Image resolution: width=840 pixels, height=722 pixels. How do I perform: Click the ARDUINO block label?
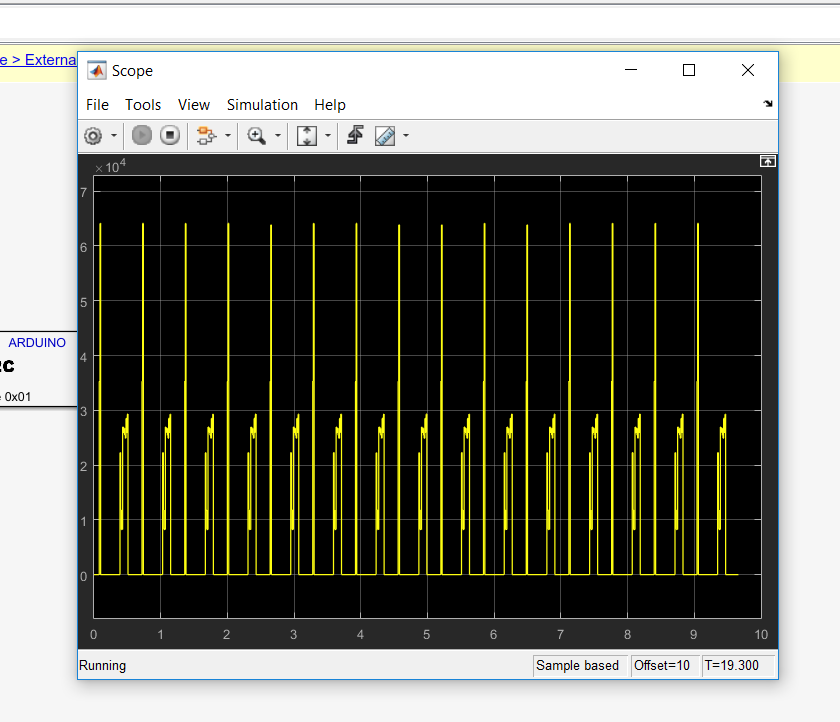37,343
